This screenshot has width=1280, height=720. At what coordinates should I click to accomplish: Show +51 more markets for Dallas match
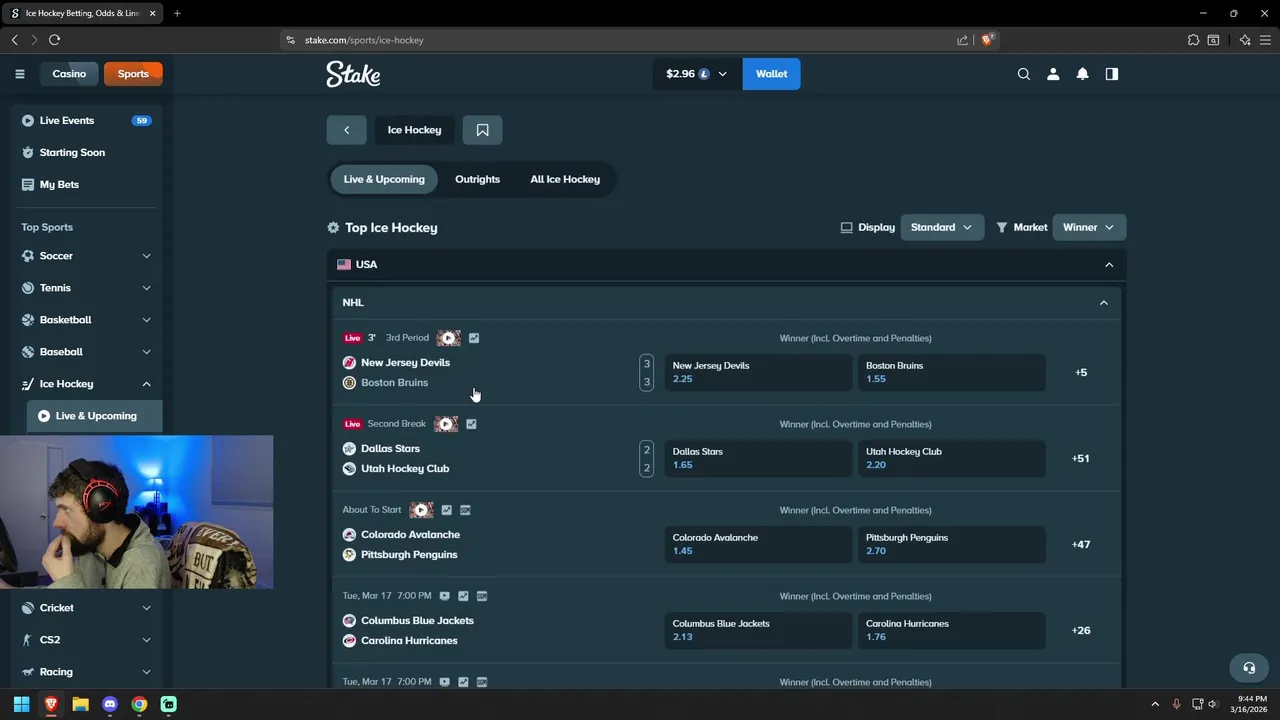coord(1080,459)
